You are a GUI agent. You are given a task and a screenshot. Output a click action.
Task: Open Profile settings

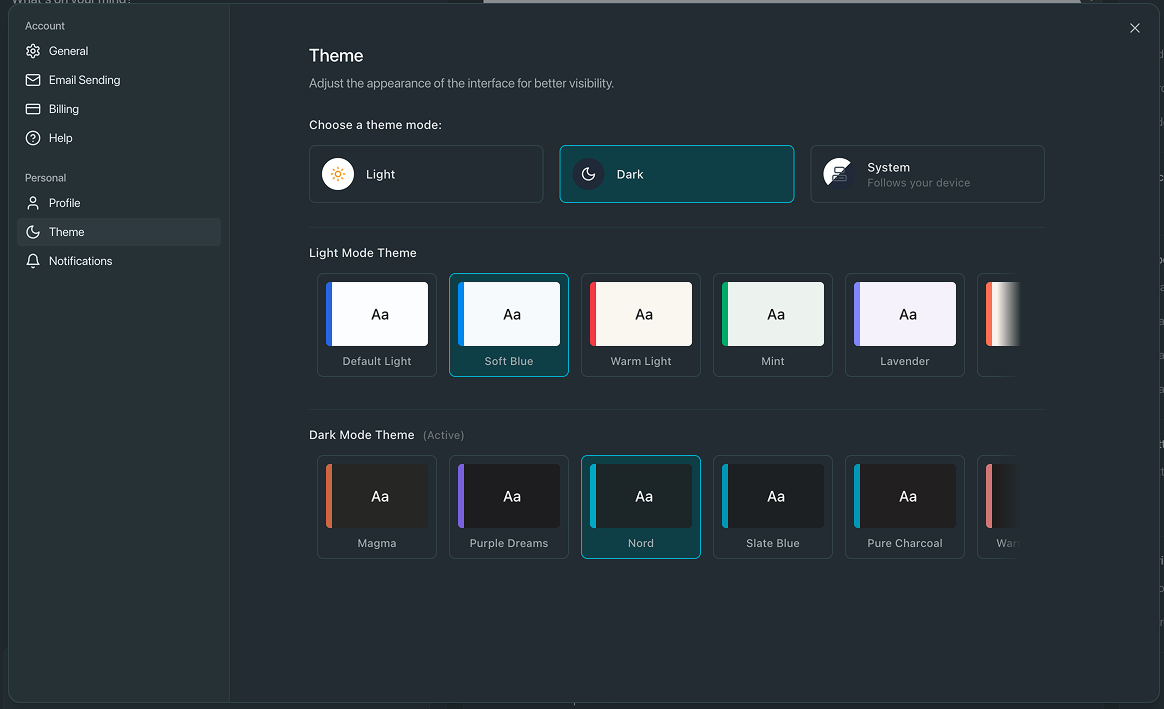tap(119, 203)
